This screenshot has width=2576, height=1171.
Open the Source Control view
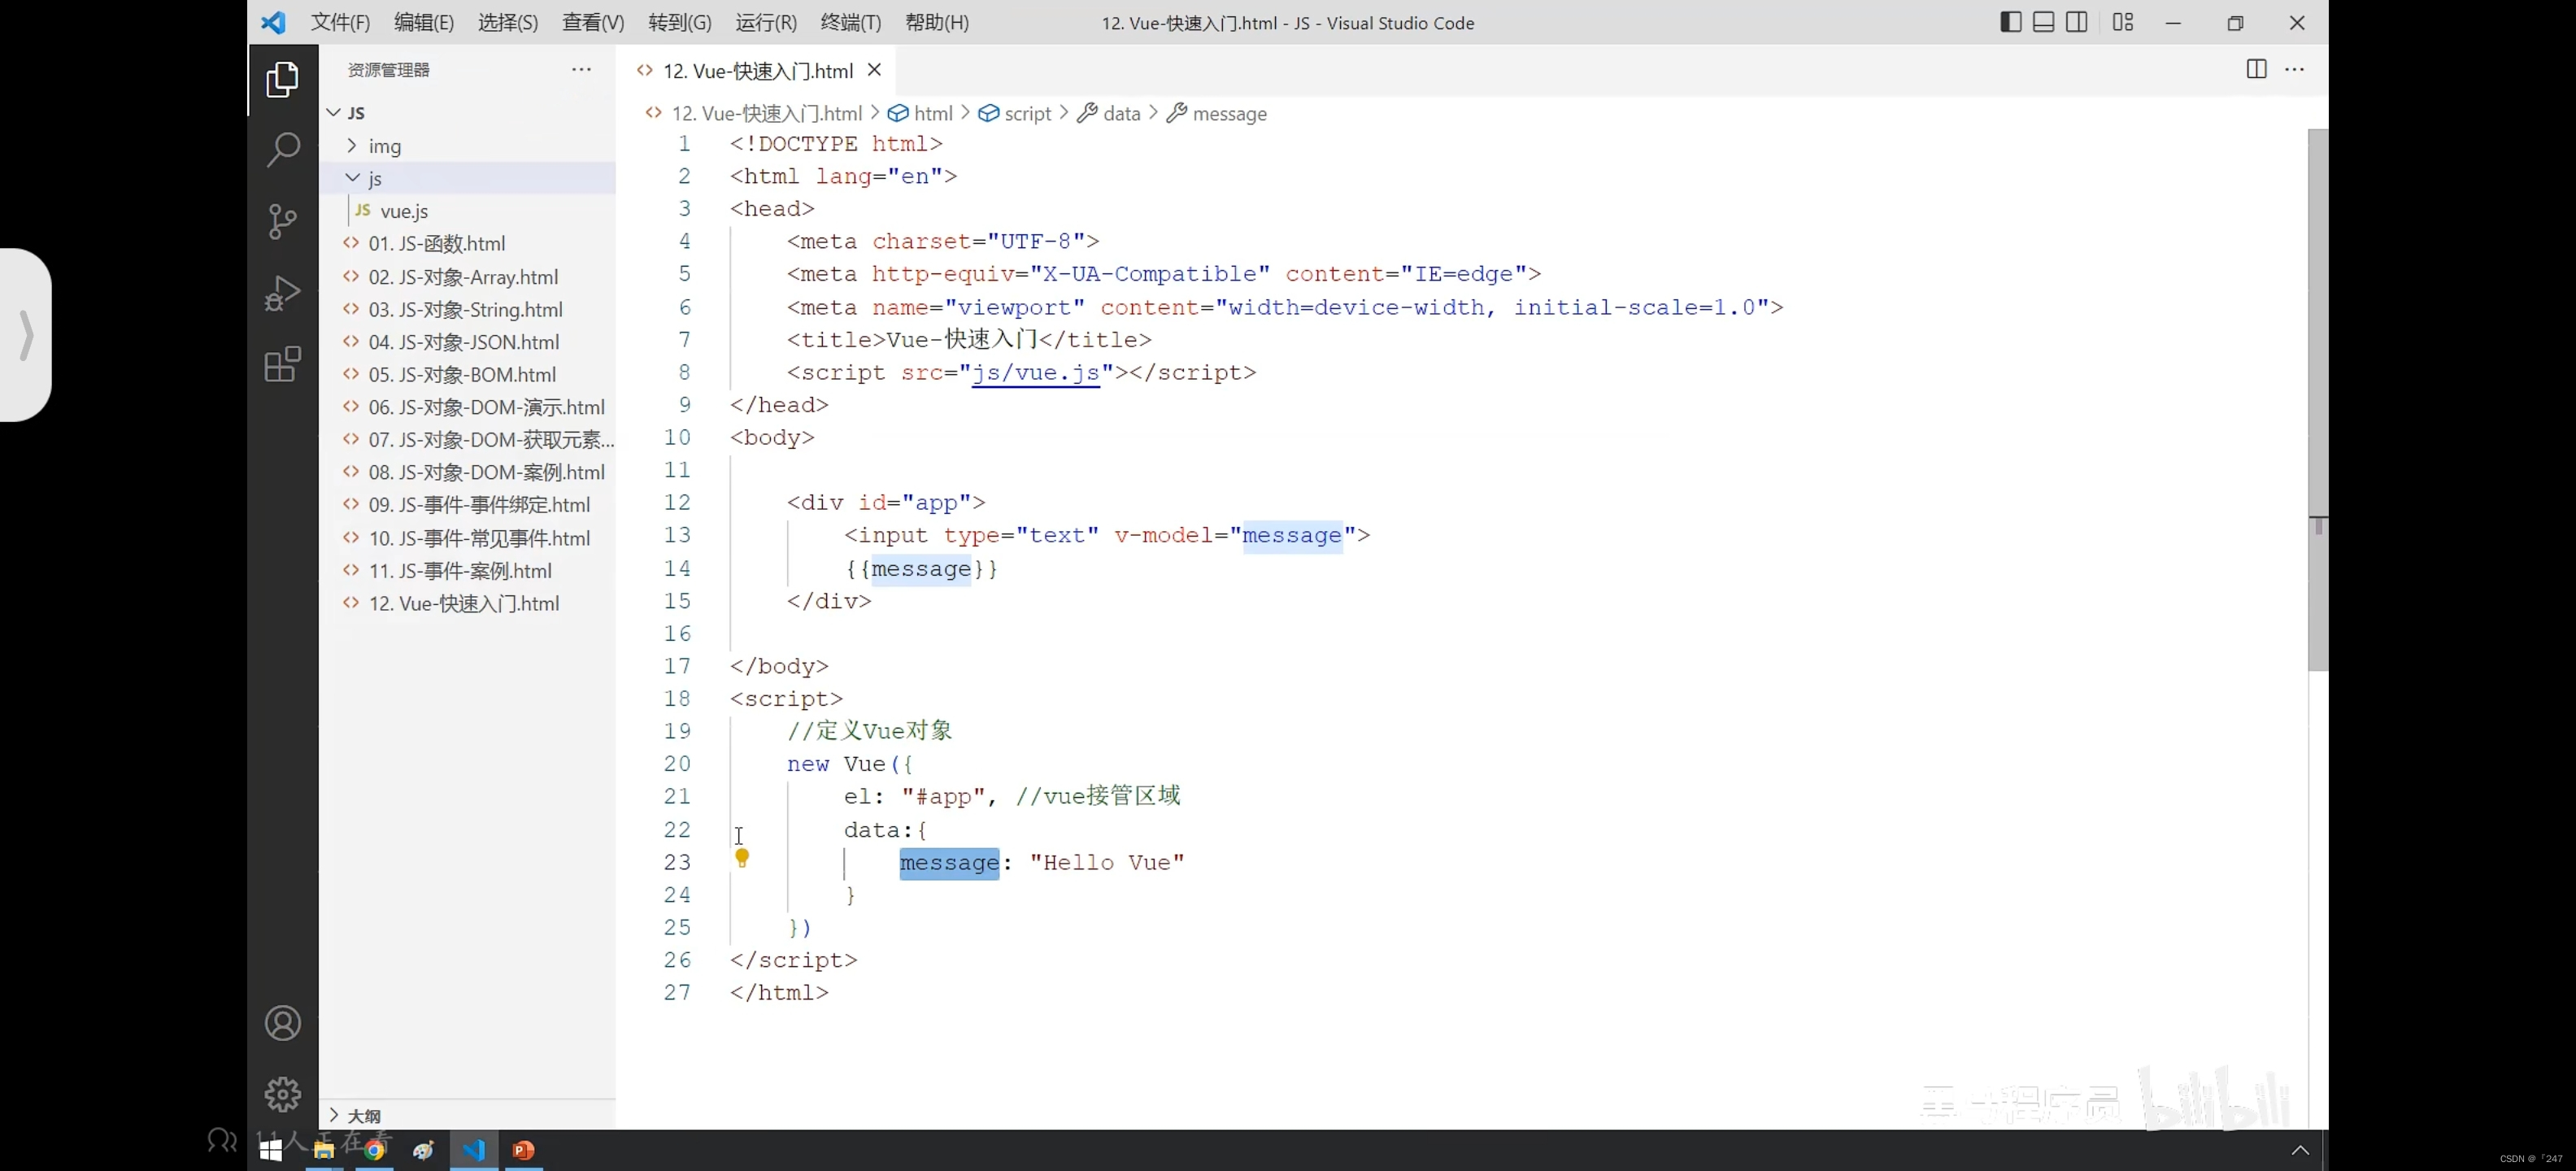(x=283, y=221)
